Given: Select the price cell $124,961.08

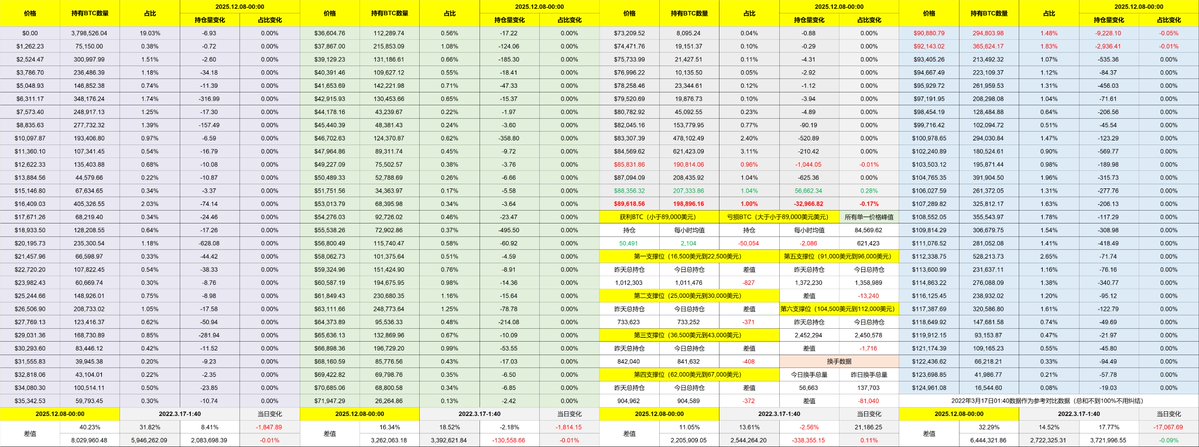Looking at the screenshot, I should [x=929, y=387].
